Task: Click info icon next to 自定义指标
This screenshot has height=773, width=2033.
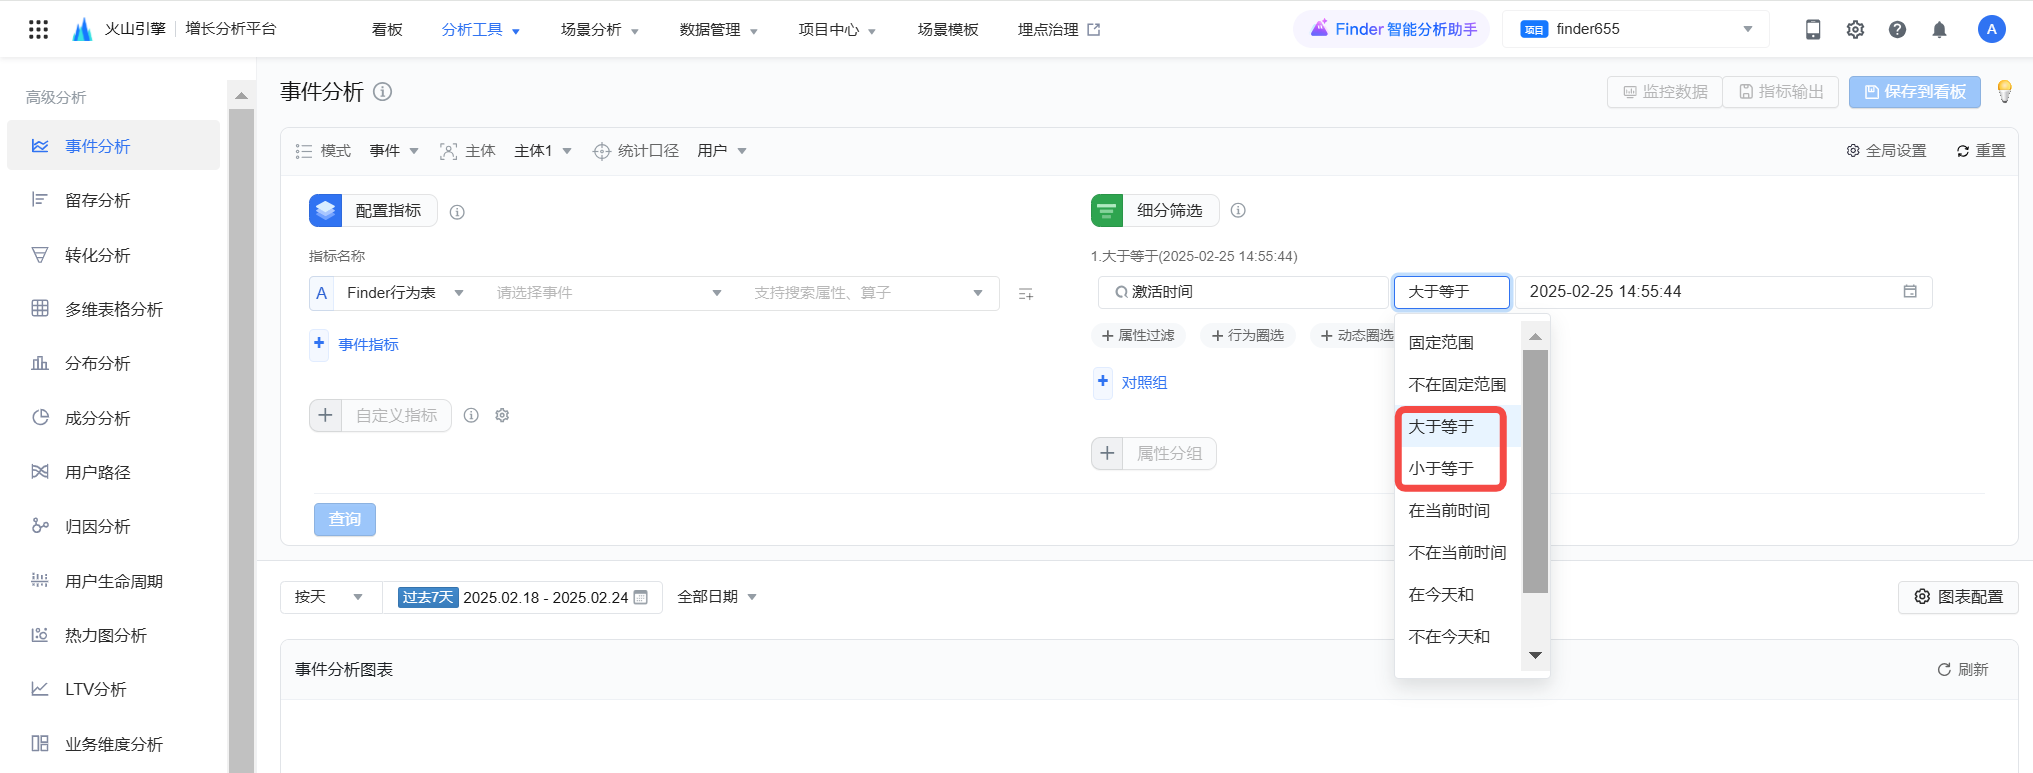Action: 471,415
